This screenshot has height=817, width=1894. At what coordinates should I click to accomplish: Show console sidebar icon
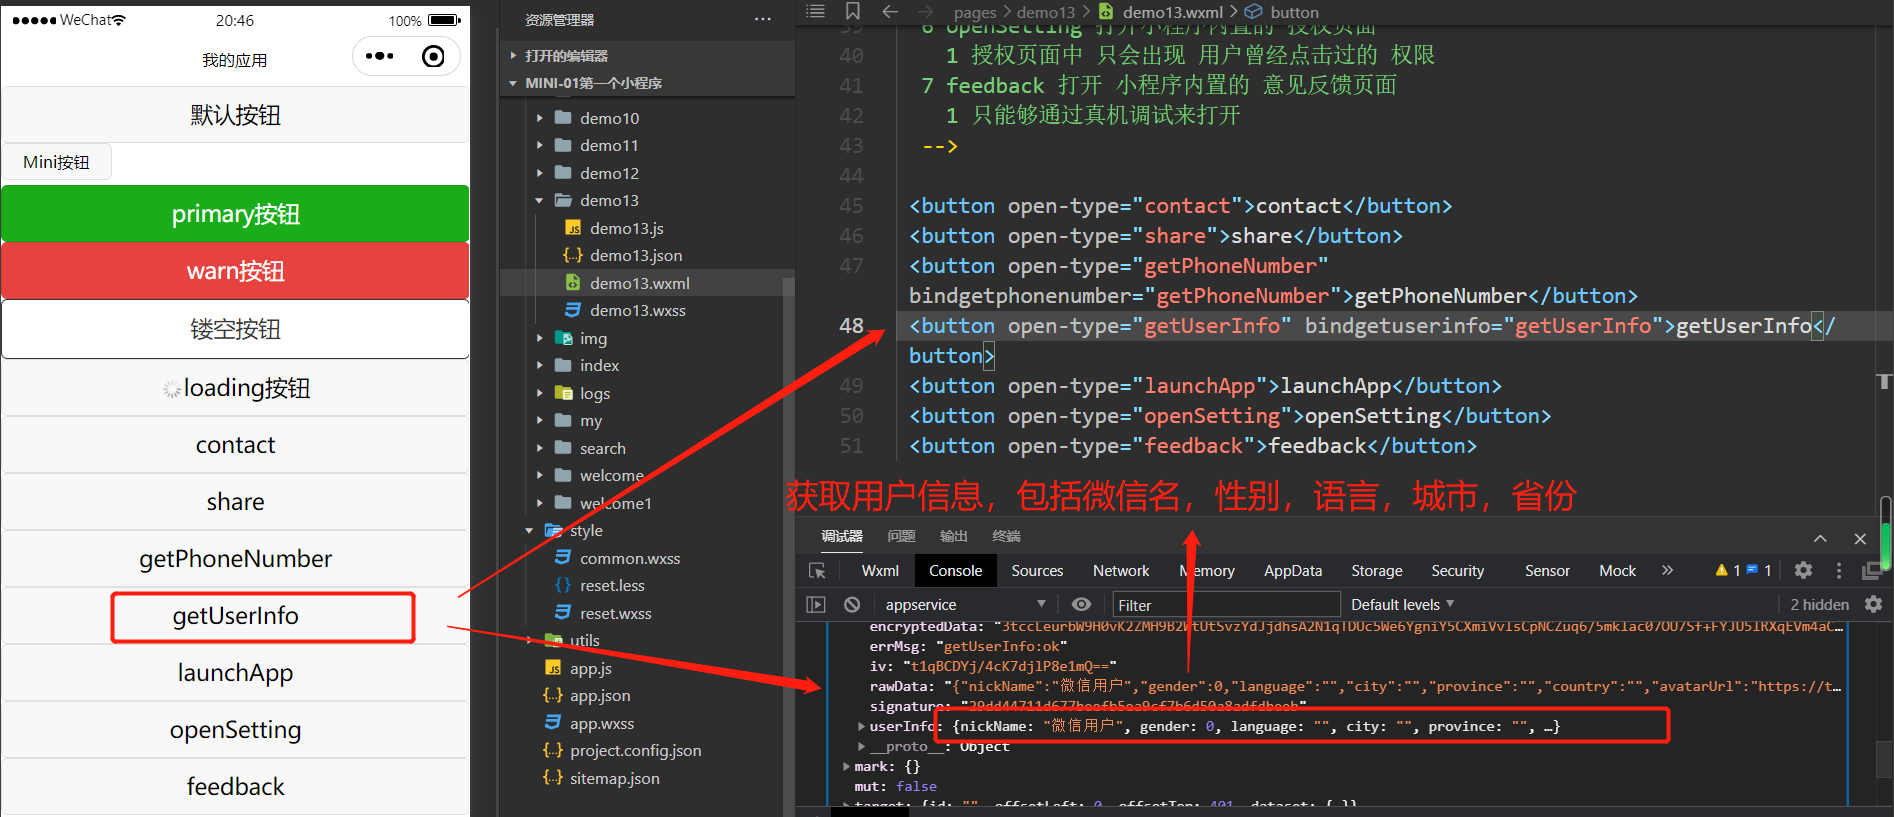click(x=816, y=604)
